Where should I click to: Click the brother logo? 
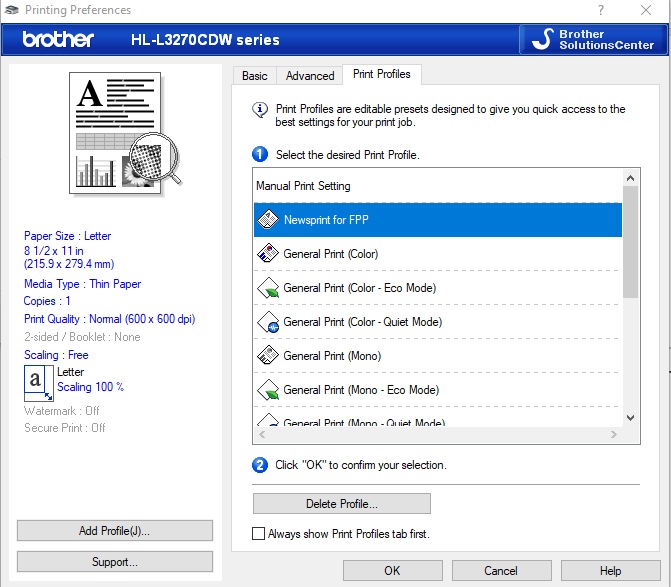[58, 39]
